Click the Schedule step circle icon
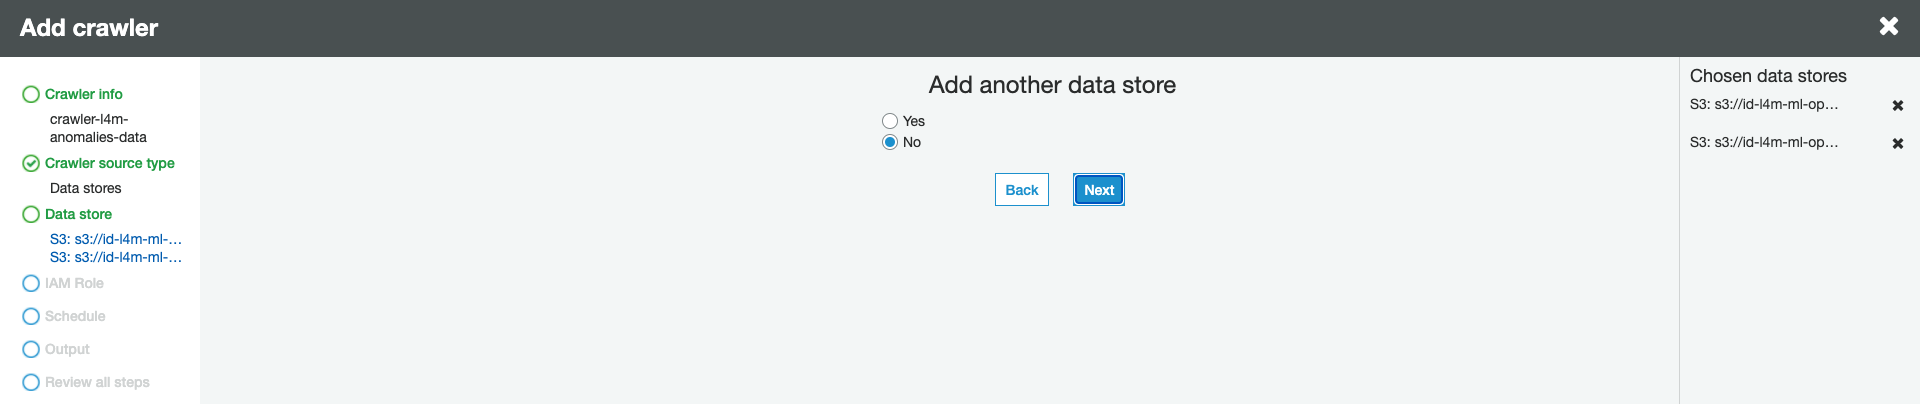This screenshot has width=1920, height=404. [x=31, y=316]
